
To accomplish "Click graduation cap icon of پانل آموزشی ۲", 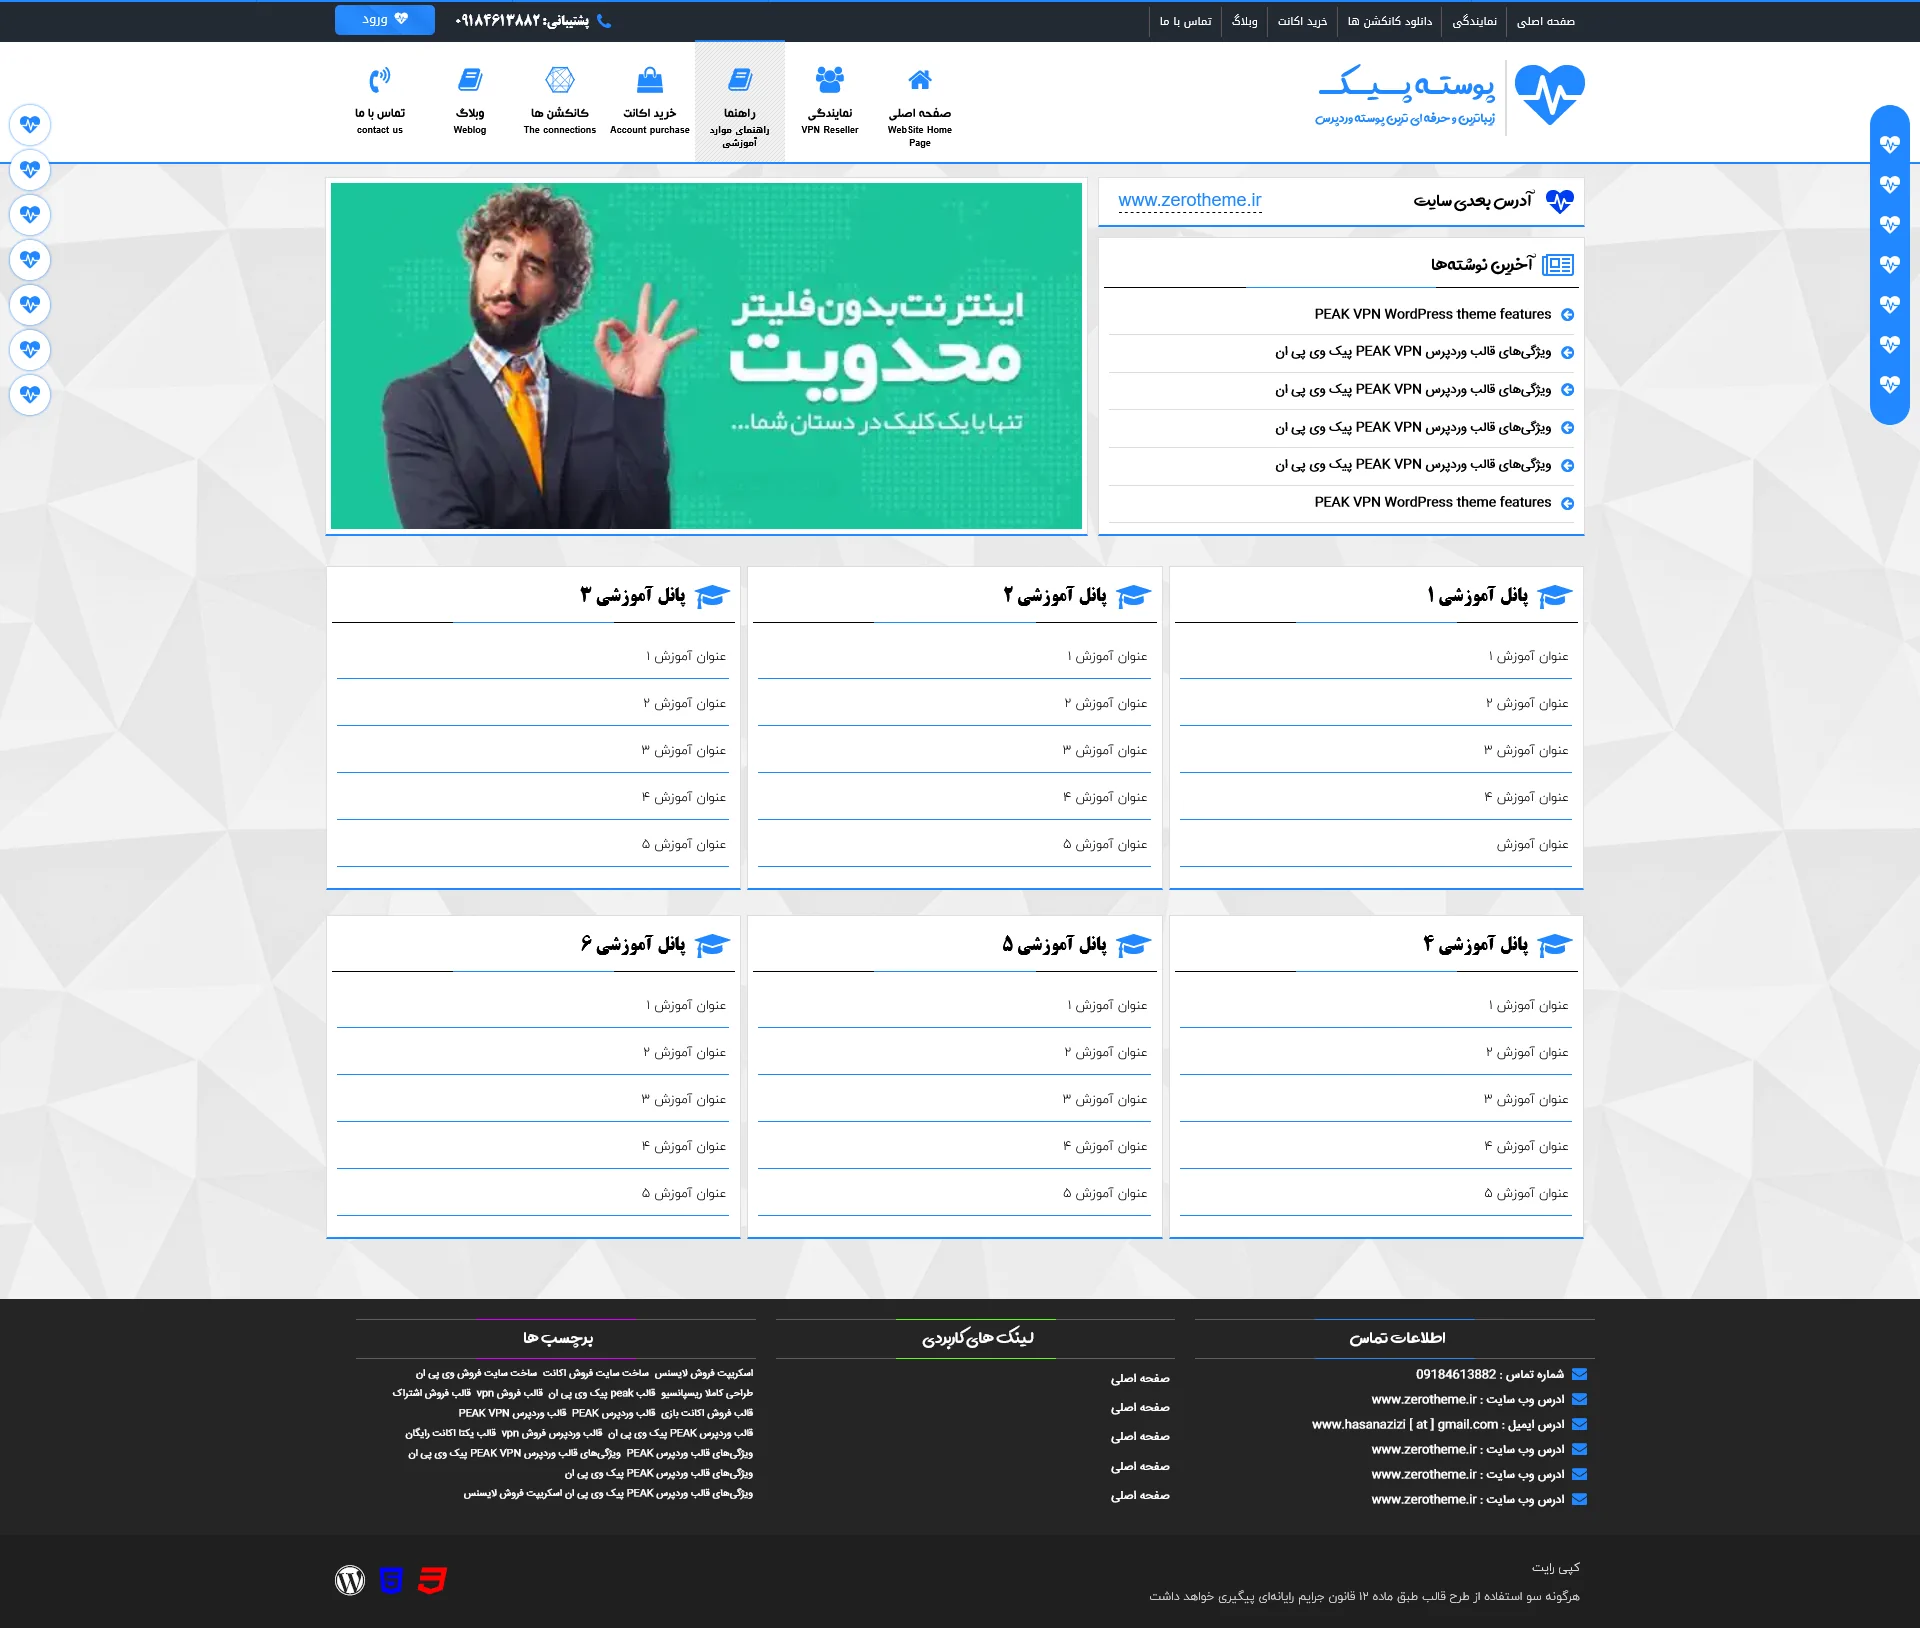I will 1133,596.
